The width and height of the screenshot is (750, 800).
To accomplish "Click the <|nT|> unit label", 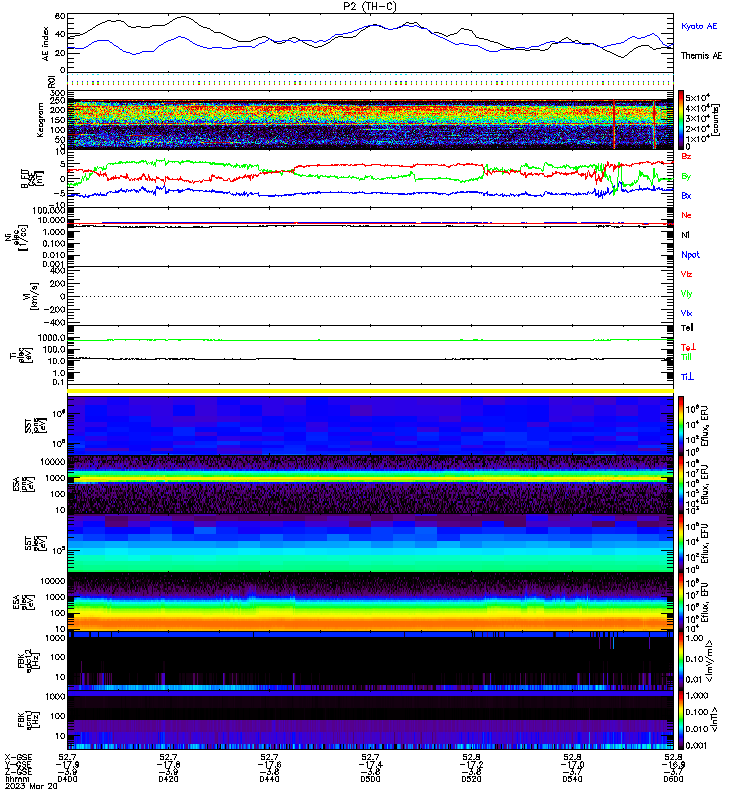I will pos(715,719).
